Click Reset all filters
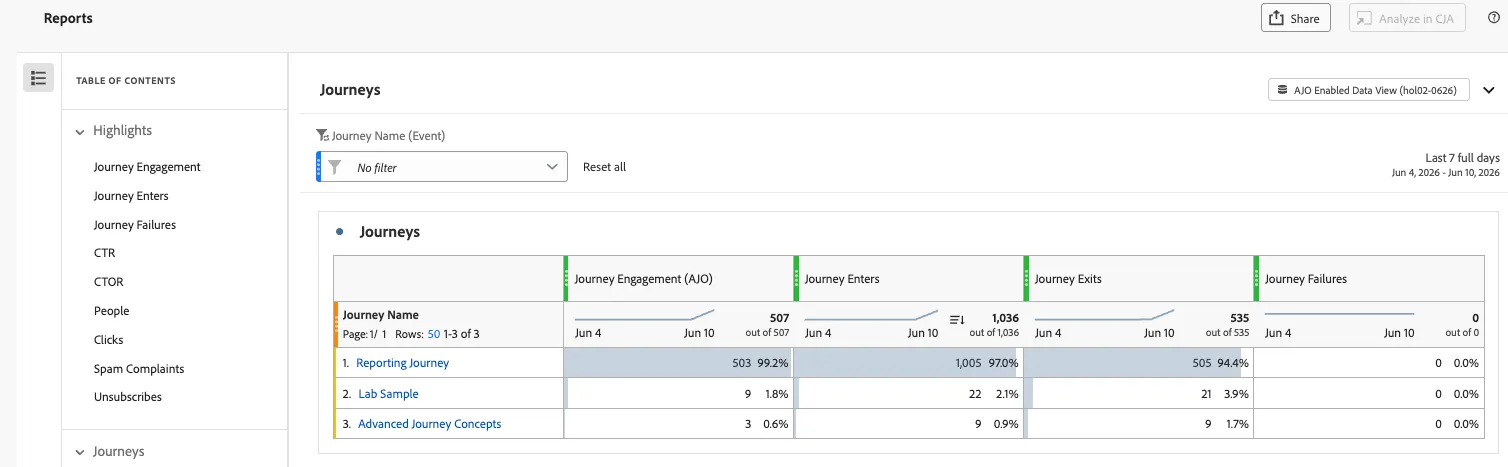 604,167
